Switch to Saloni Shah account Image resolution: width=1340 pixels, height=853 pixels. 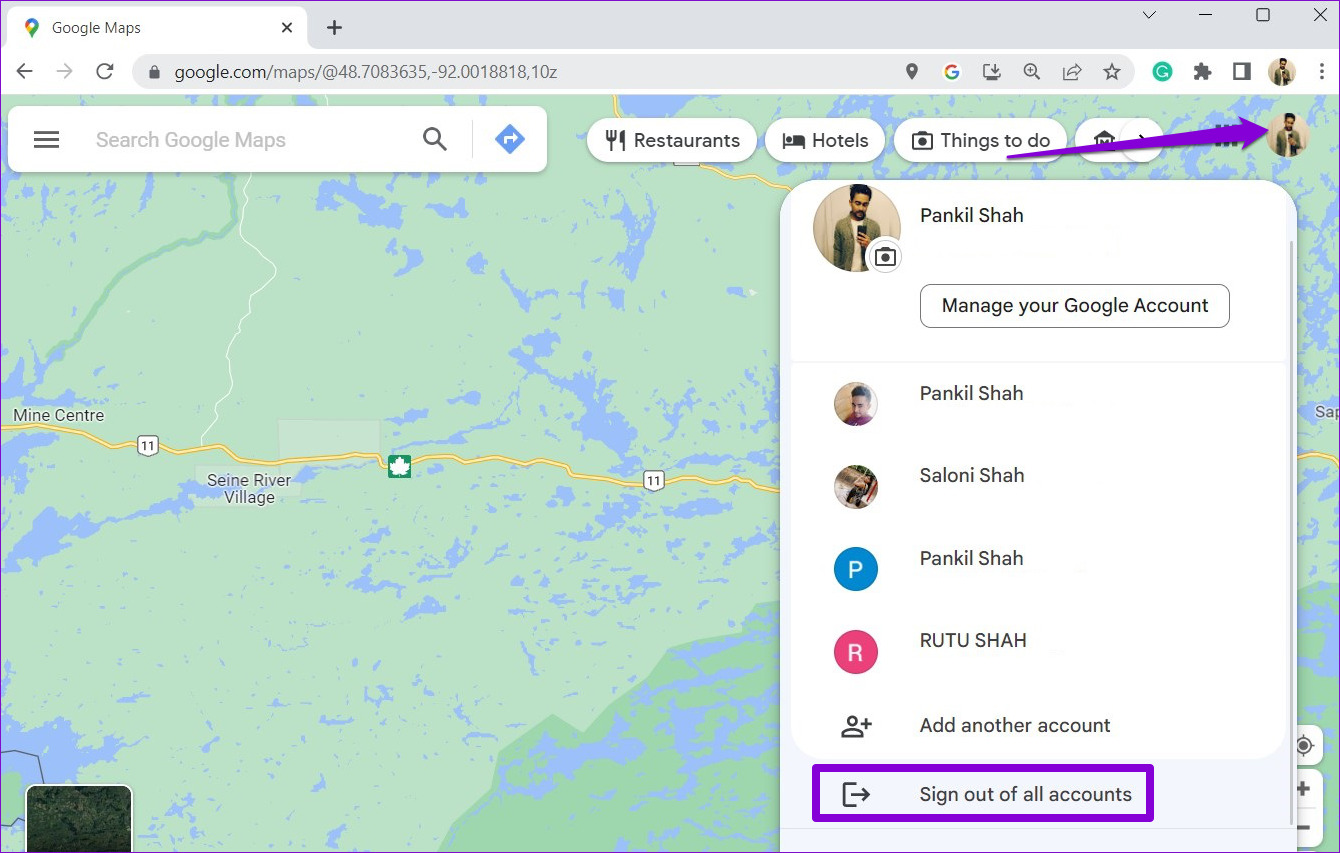1037,487
